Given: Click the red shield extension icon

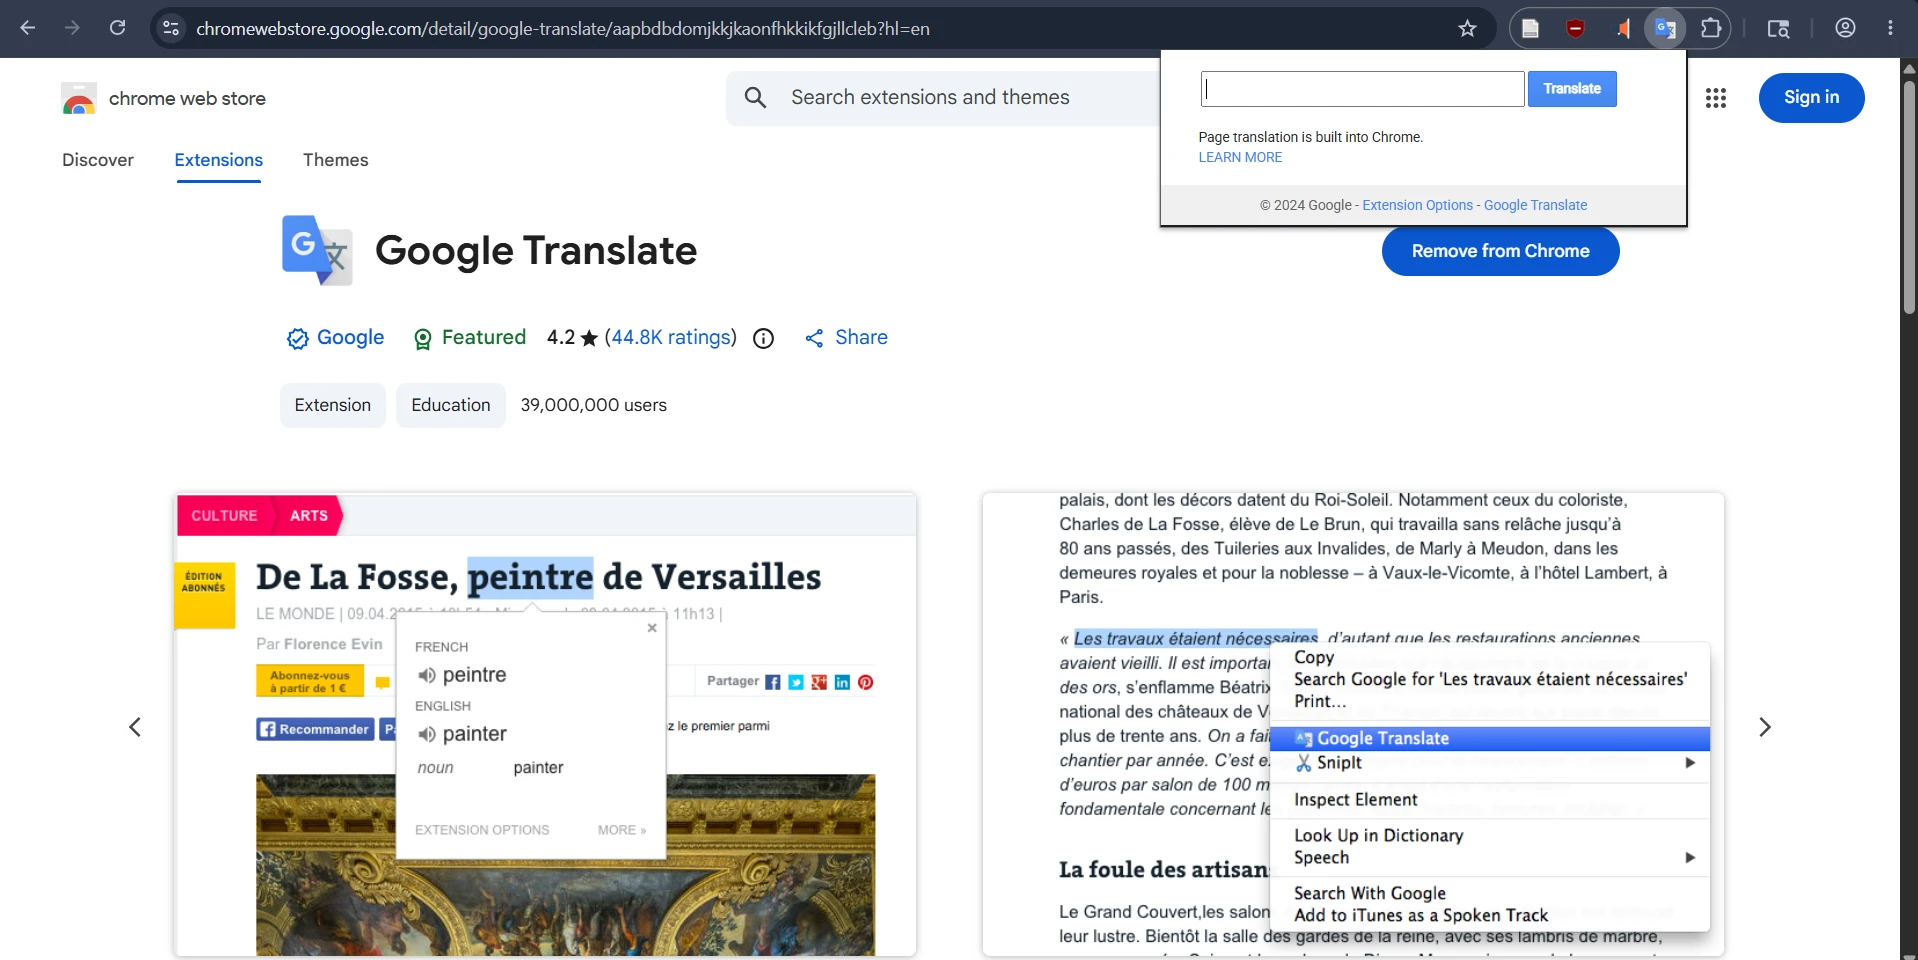Looking at the screenshot, I should [1576, 28].
